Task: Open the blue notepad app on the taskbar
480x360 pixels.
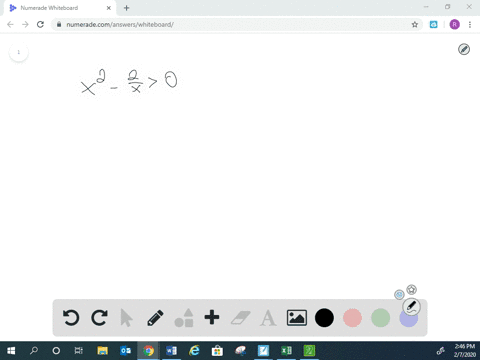Action: tap(263, 351)
